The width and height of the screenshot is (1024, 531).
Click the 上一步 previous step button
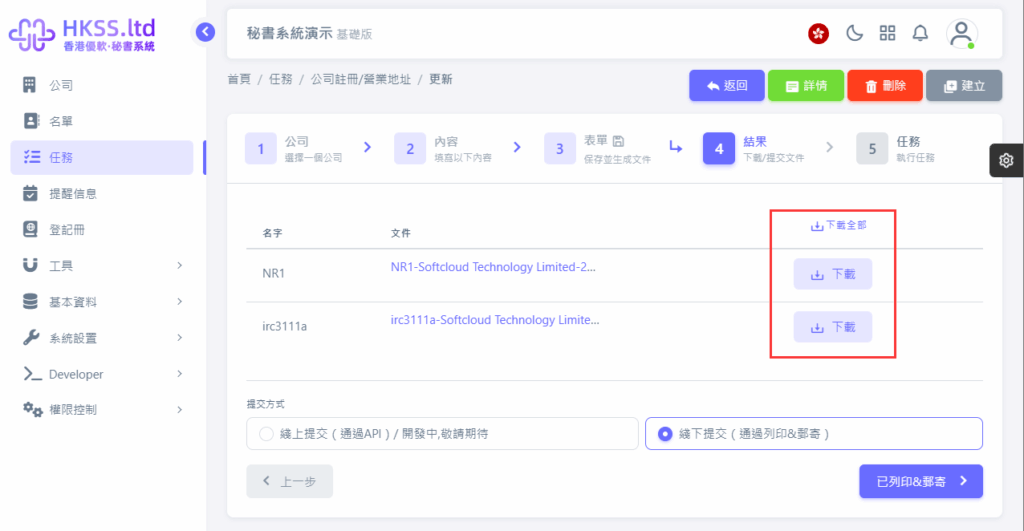289,481
